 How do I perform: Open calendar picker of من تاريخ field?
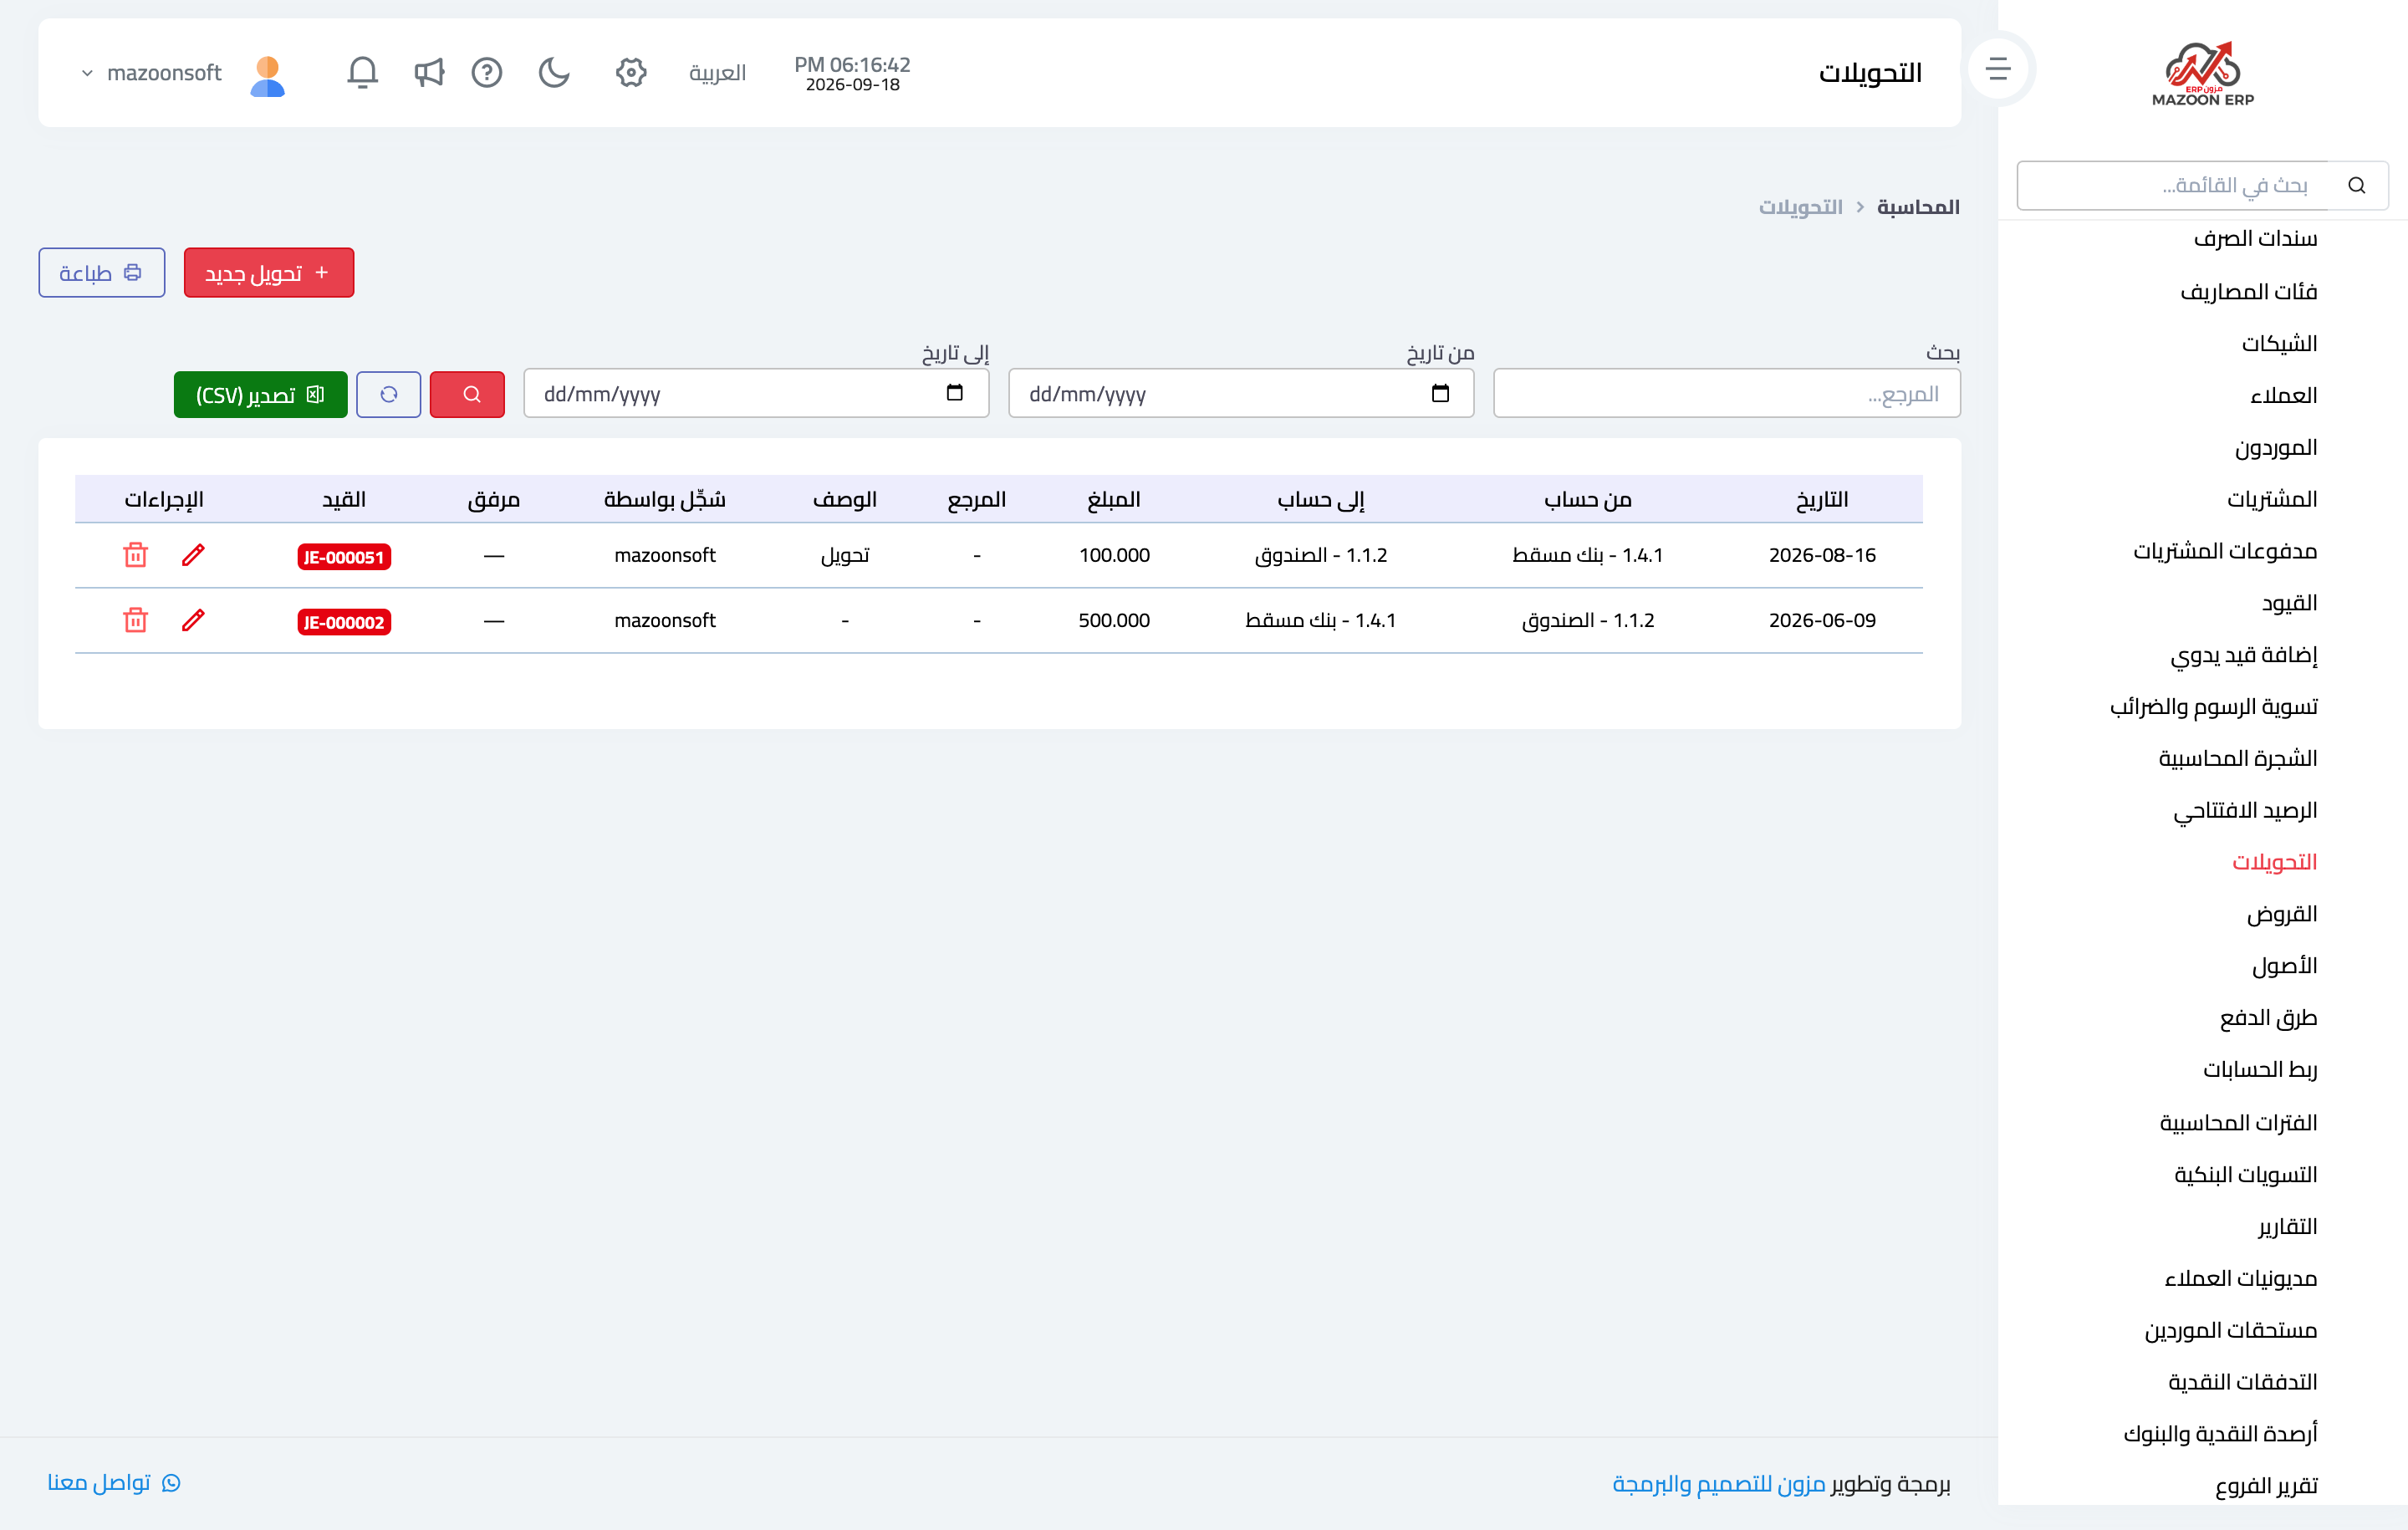pos(1440,393)
